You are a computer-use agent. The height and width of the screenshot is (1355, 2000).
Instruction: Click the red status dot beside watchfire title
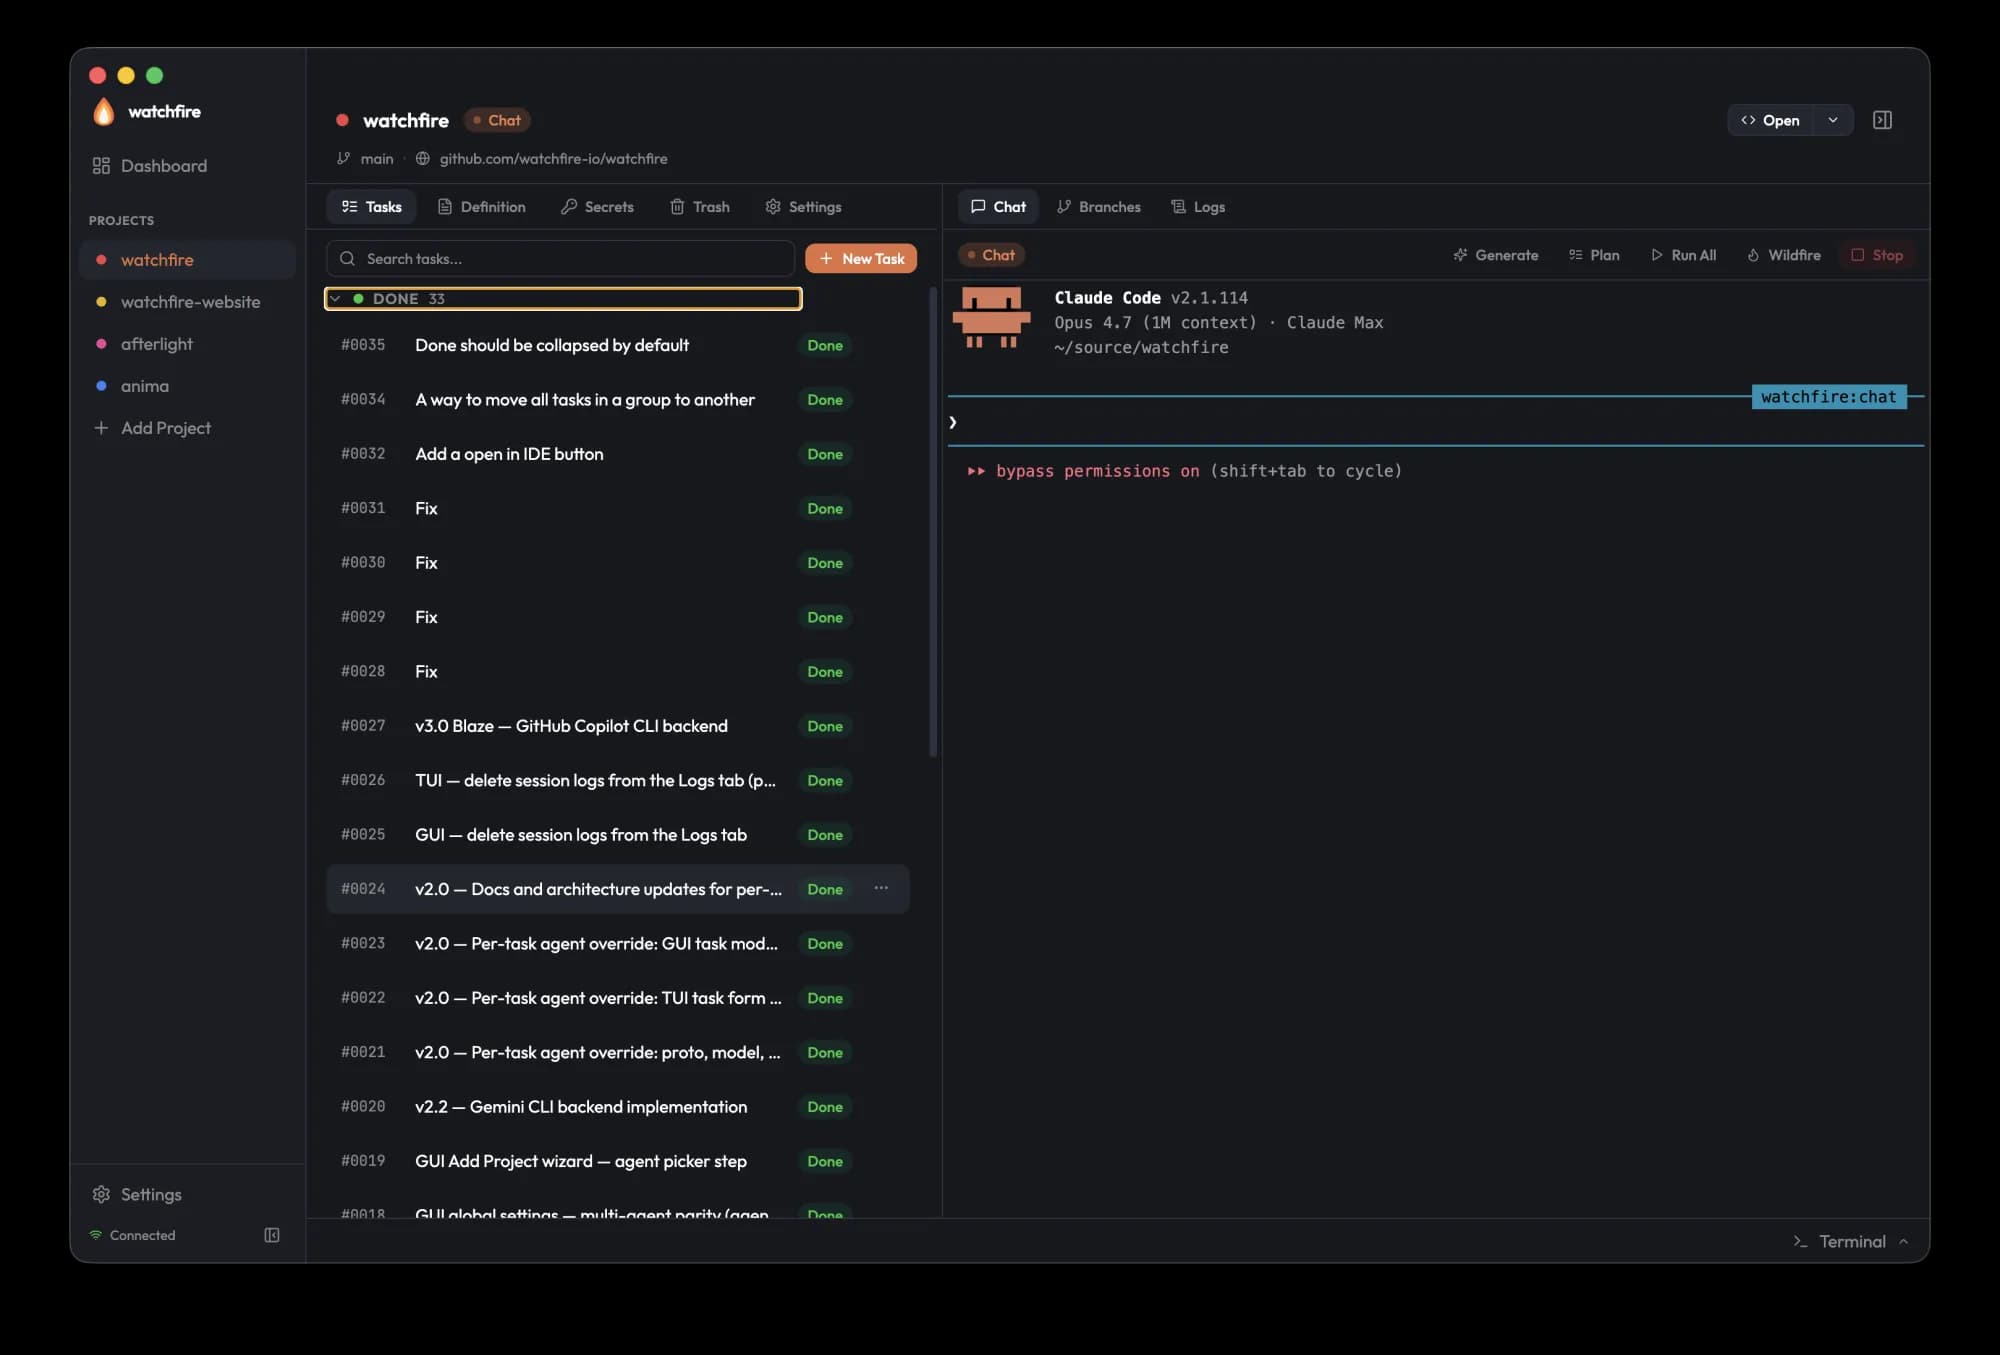(x=342, y=120)
